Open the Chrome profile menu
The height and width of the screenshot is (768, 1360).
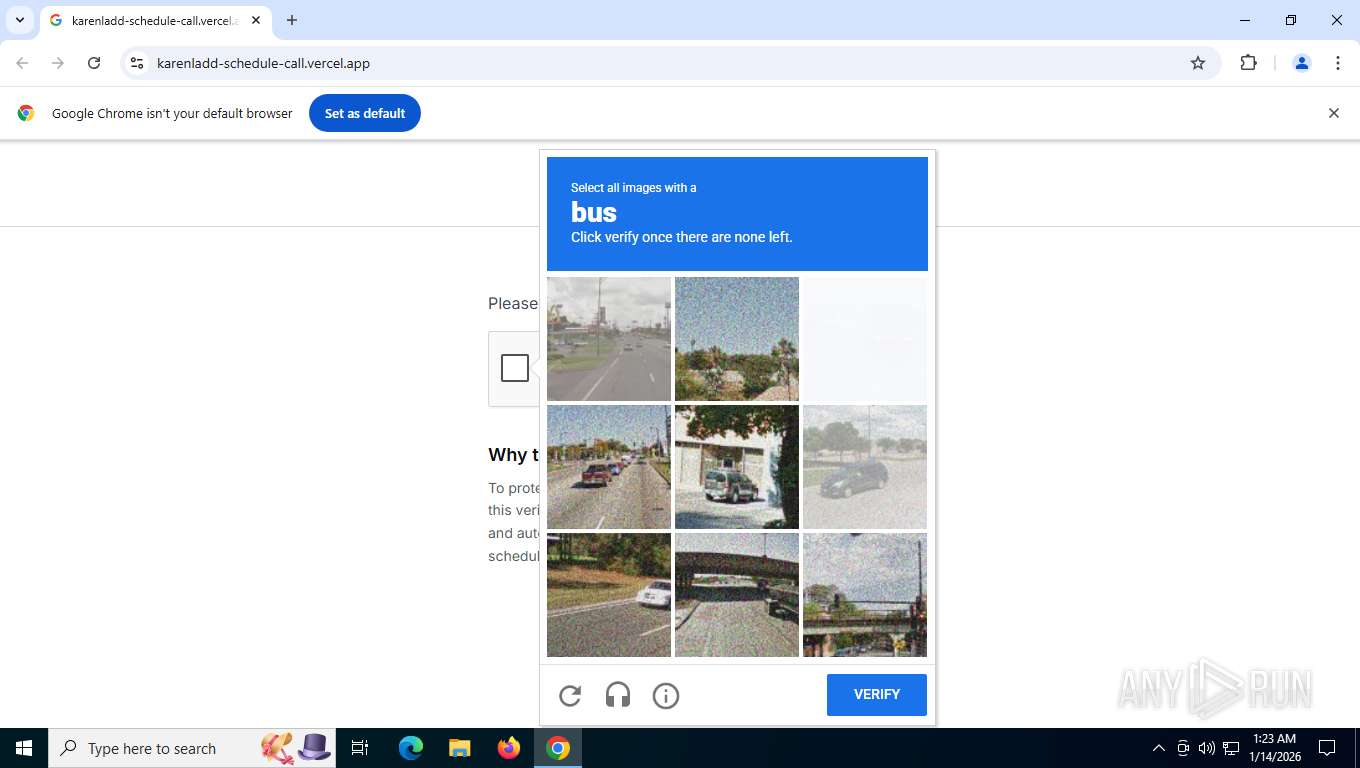click(1302, 63)
